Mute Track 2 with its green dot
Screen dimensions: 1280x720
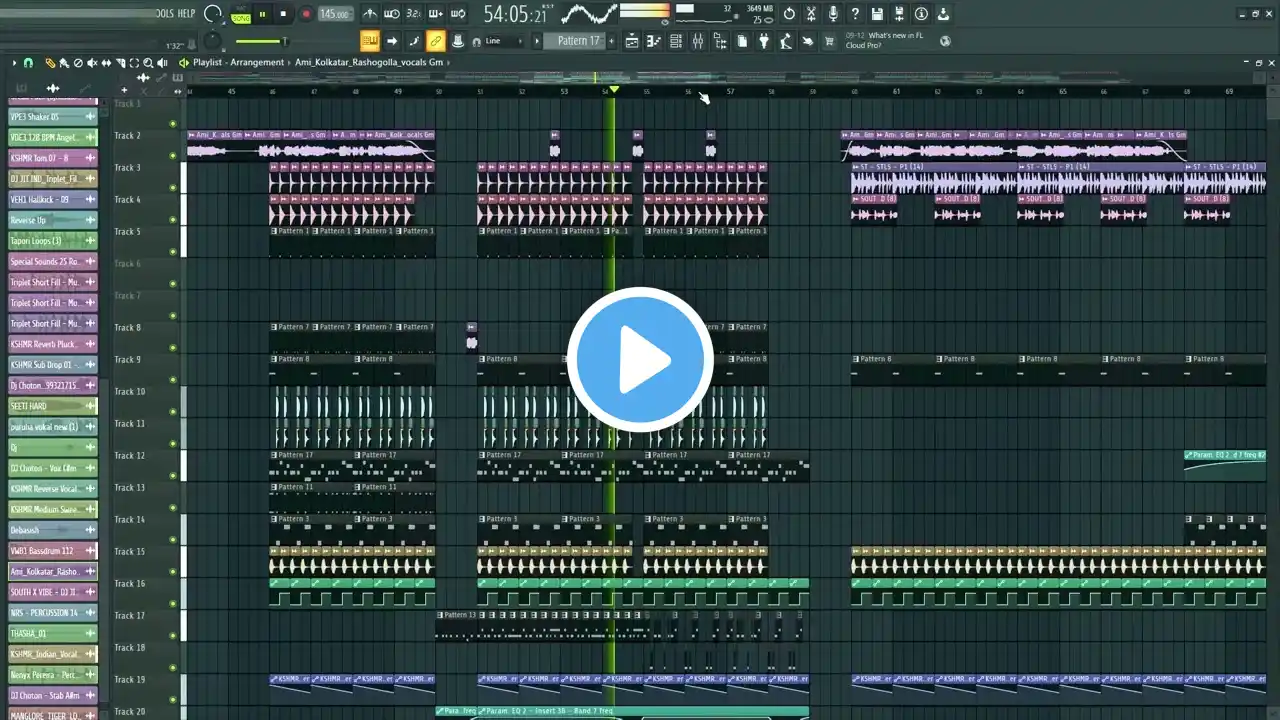pos(173,156)
